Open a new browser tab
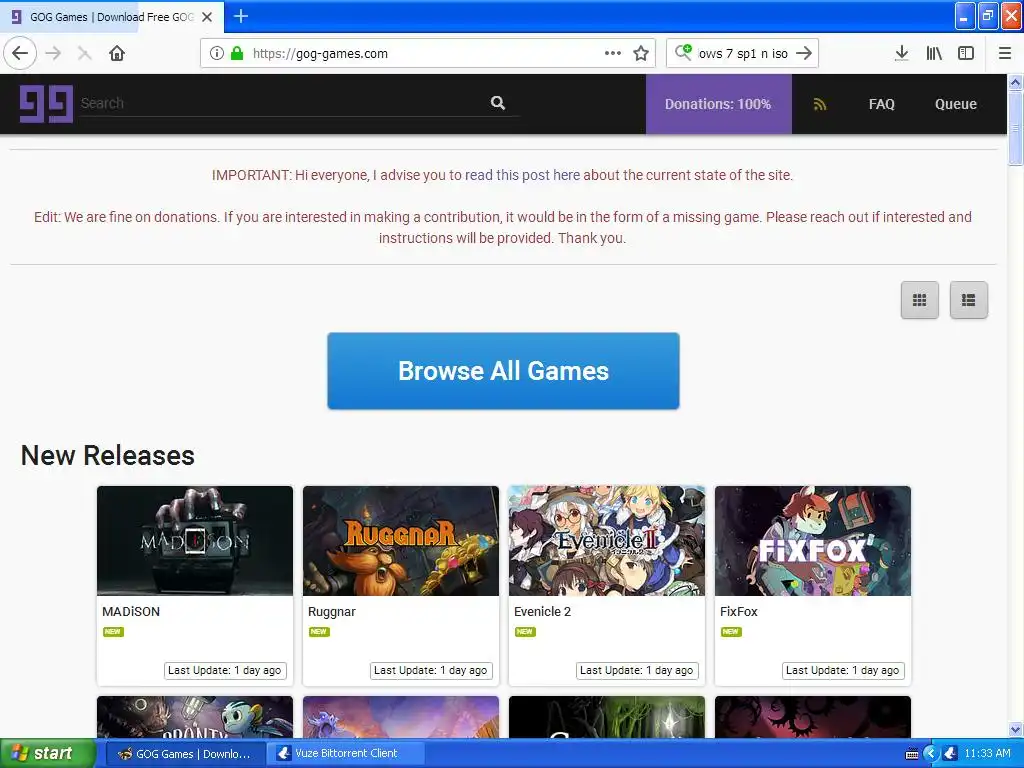The width and height of the screenshot is (1024, 768). [241, 16]
